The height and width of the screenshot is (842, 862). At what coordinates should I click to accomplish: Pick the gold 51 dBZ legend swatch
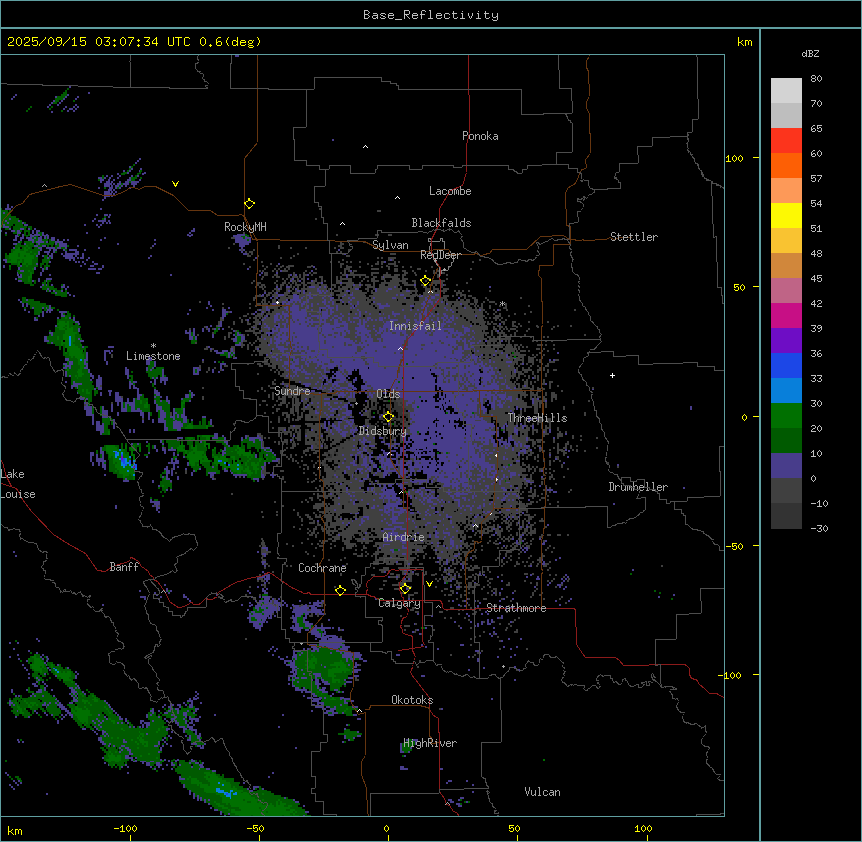click(786, 240)
